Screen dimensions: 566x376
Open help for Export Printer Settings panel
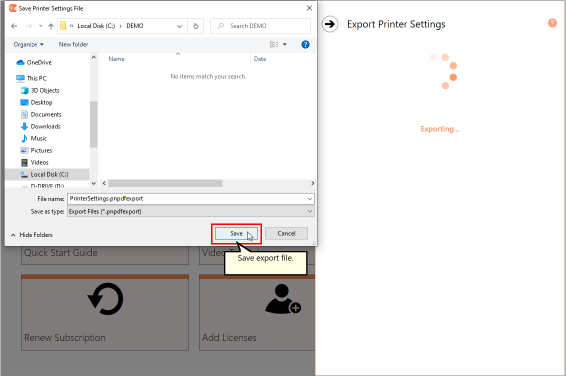coord(552,23)
